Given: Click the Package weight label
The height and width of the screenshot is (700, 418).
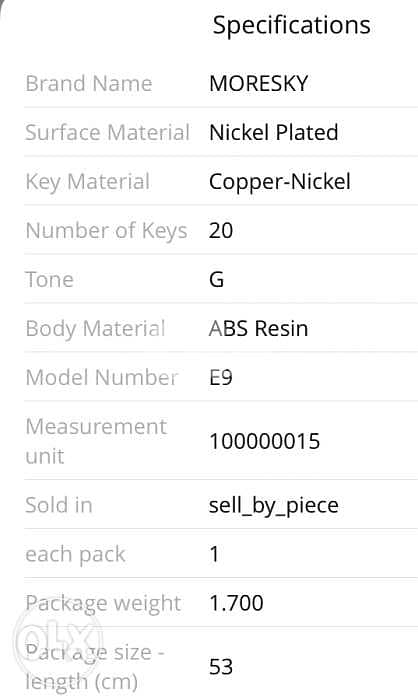Looking at the screenshot, I should pos(103,604).
